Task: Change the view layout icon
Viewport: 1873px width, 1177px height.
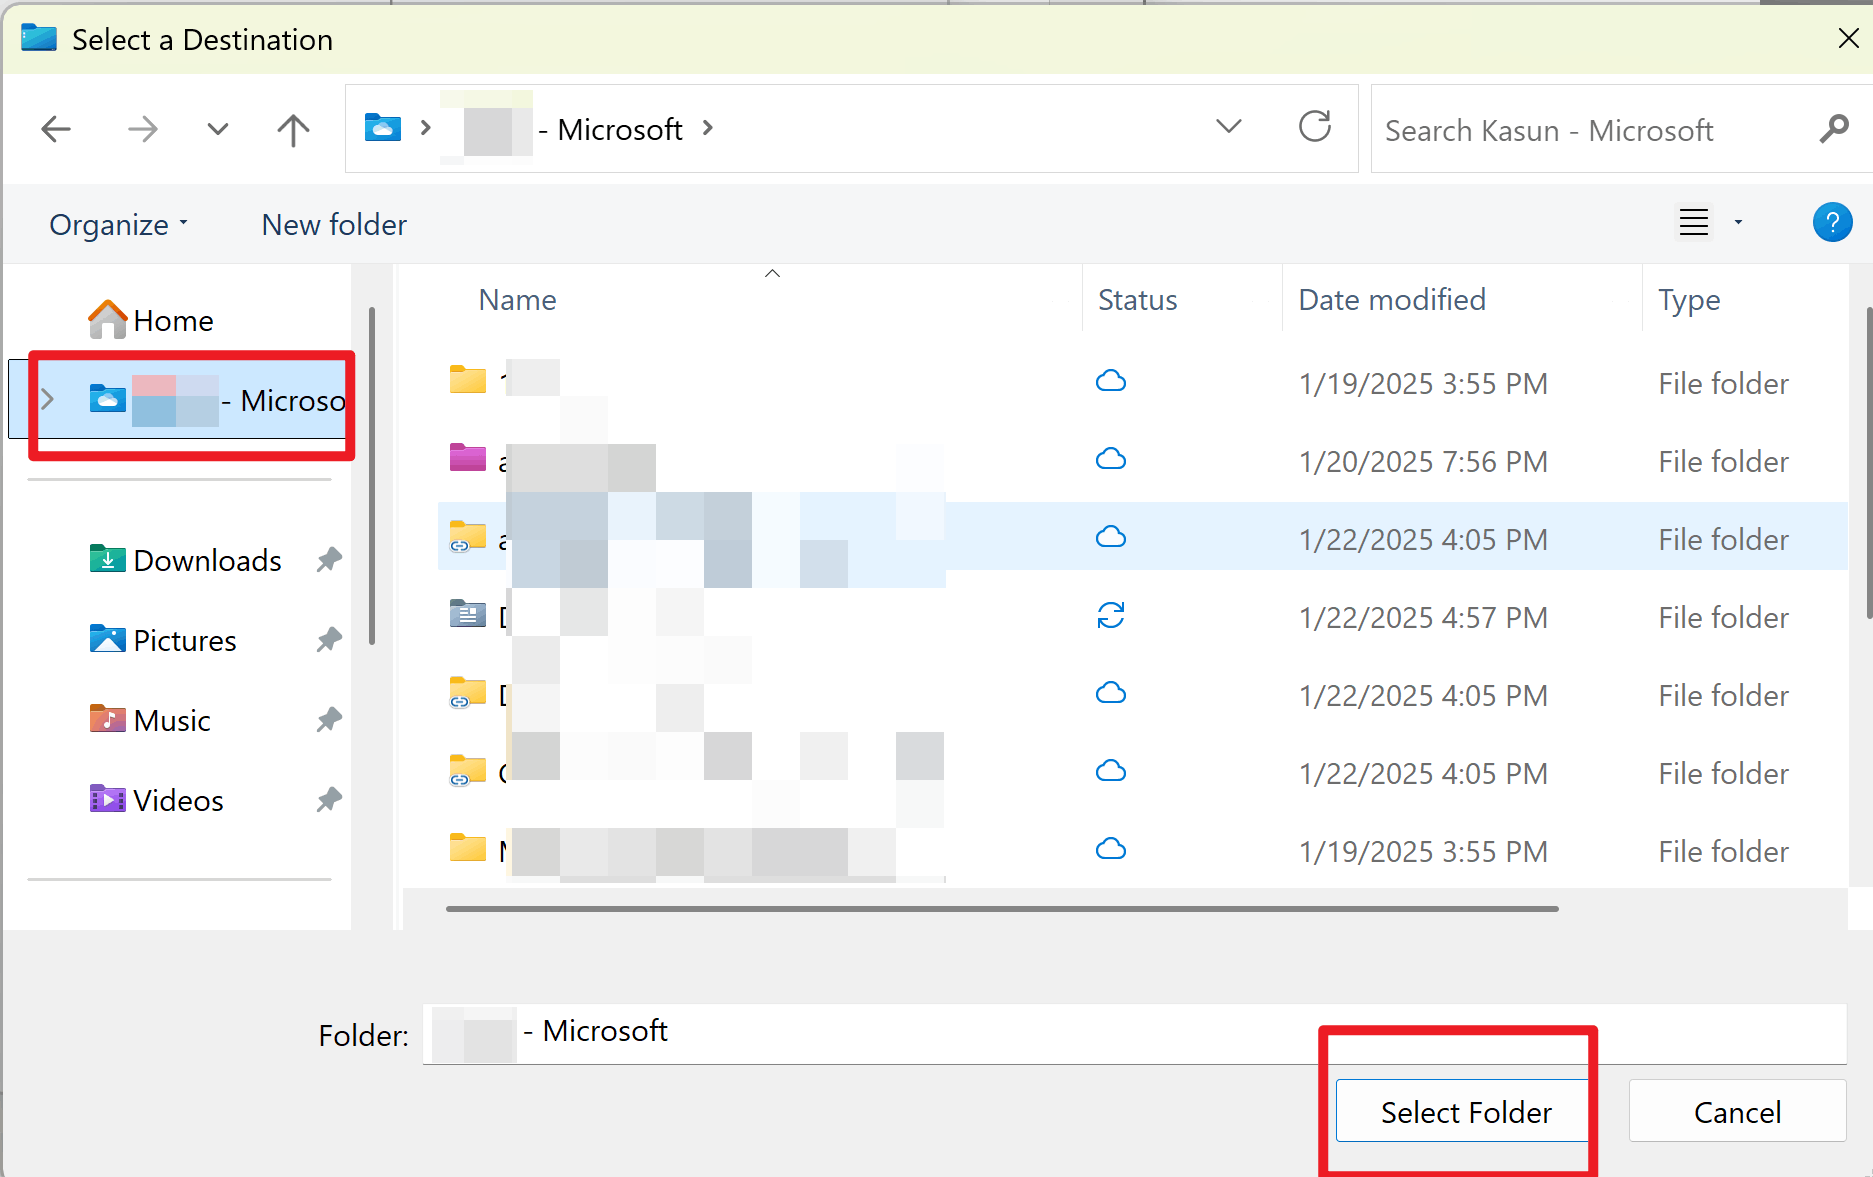Action: (x=1694, y=222)
